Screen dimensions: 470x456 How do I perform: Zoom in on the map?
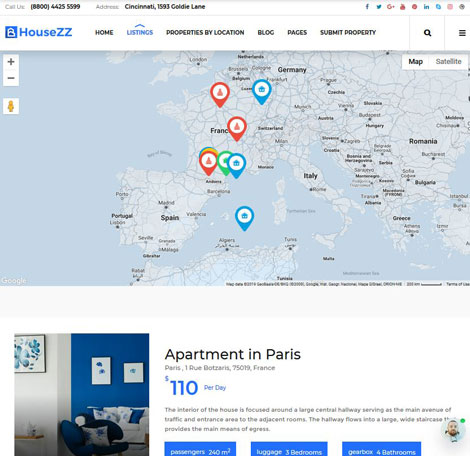(11, 62)
